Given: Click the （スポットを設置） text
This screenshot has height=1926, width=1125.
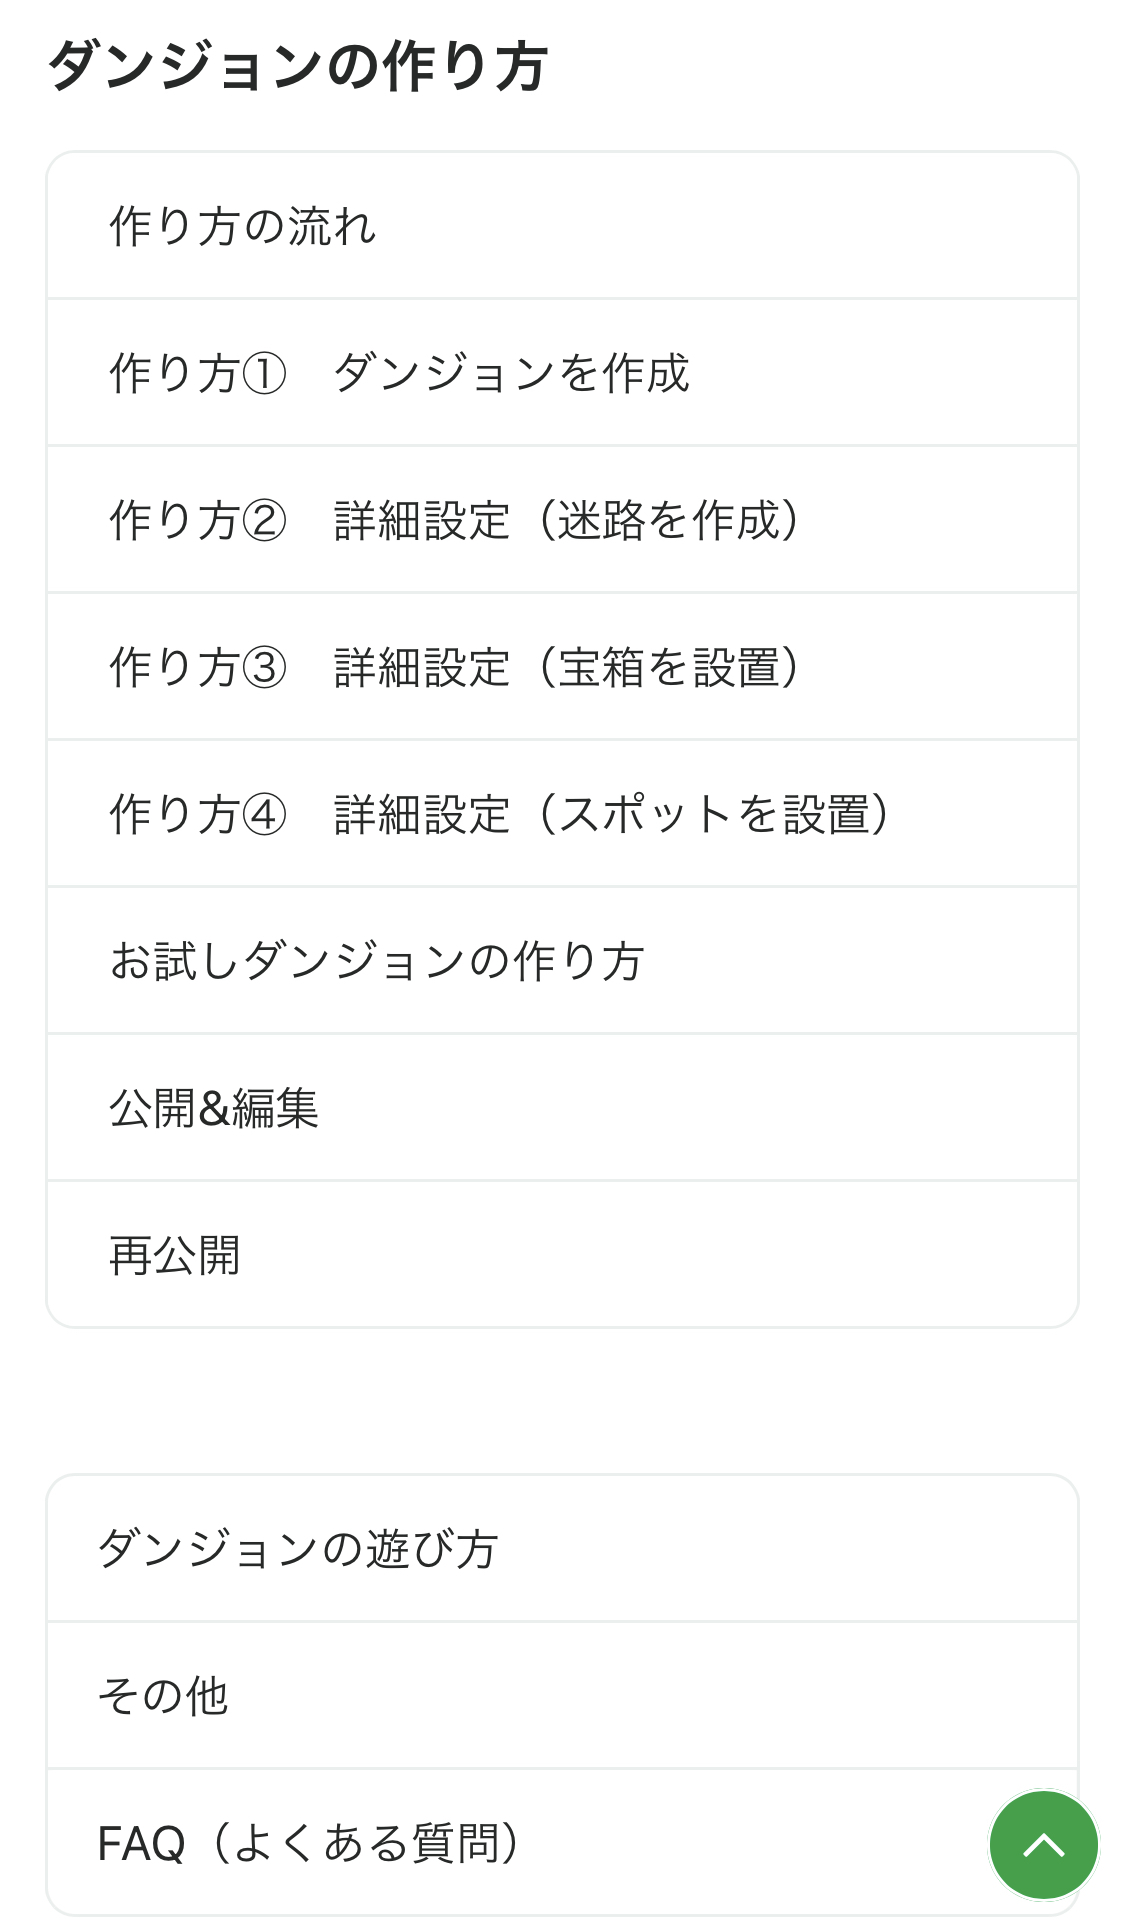Looking at the screenshot, I should [713, 814].
